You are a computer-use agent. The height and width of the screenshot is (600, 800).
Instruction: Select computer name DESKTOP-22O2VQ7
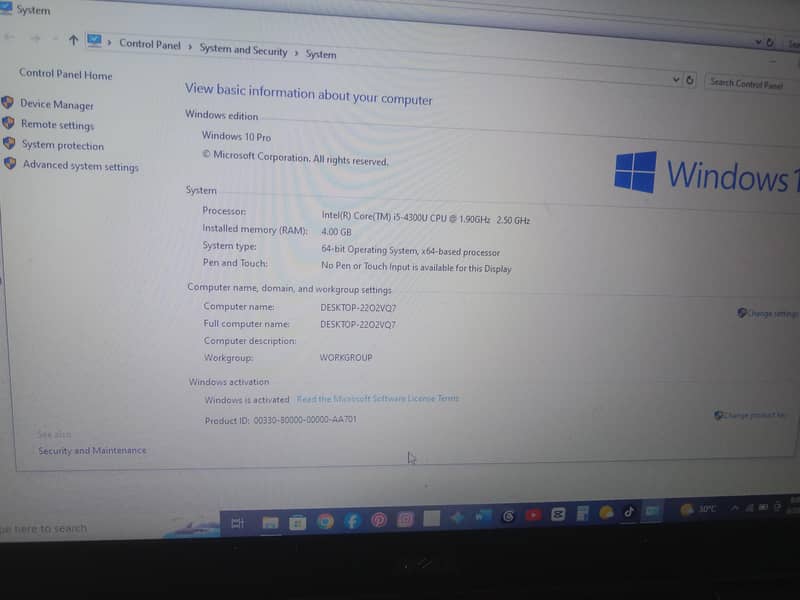[x=358, y=308]
